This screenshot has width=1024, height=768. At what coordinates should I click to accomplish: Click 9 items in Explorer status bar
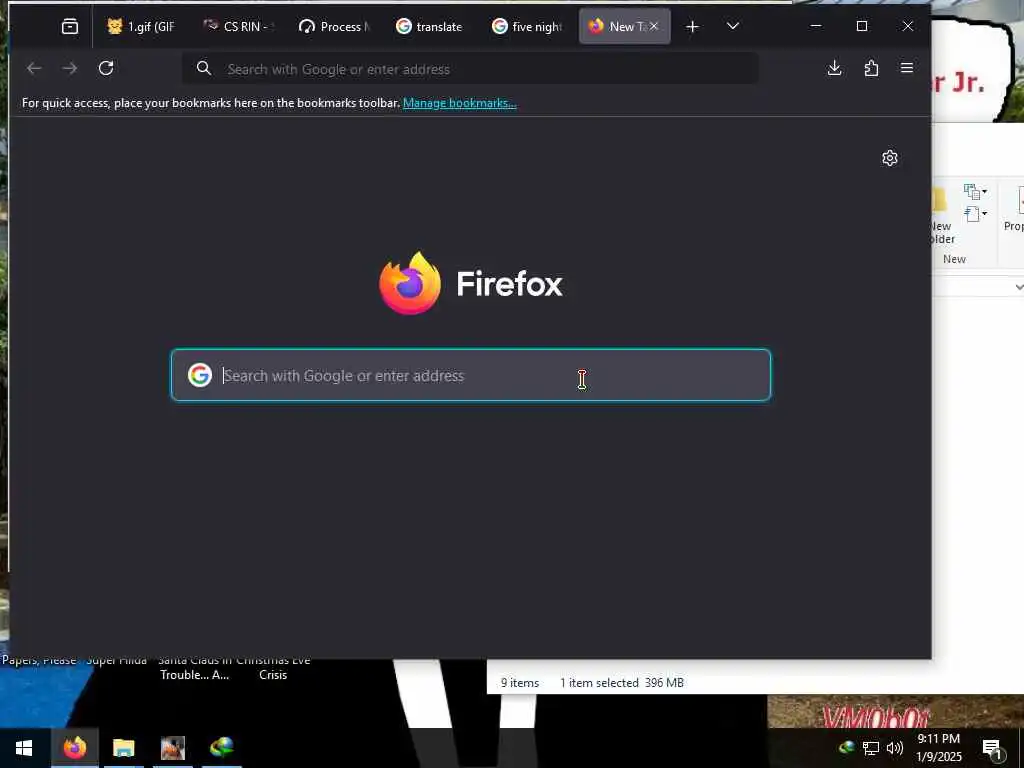[x=520, y=682]
